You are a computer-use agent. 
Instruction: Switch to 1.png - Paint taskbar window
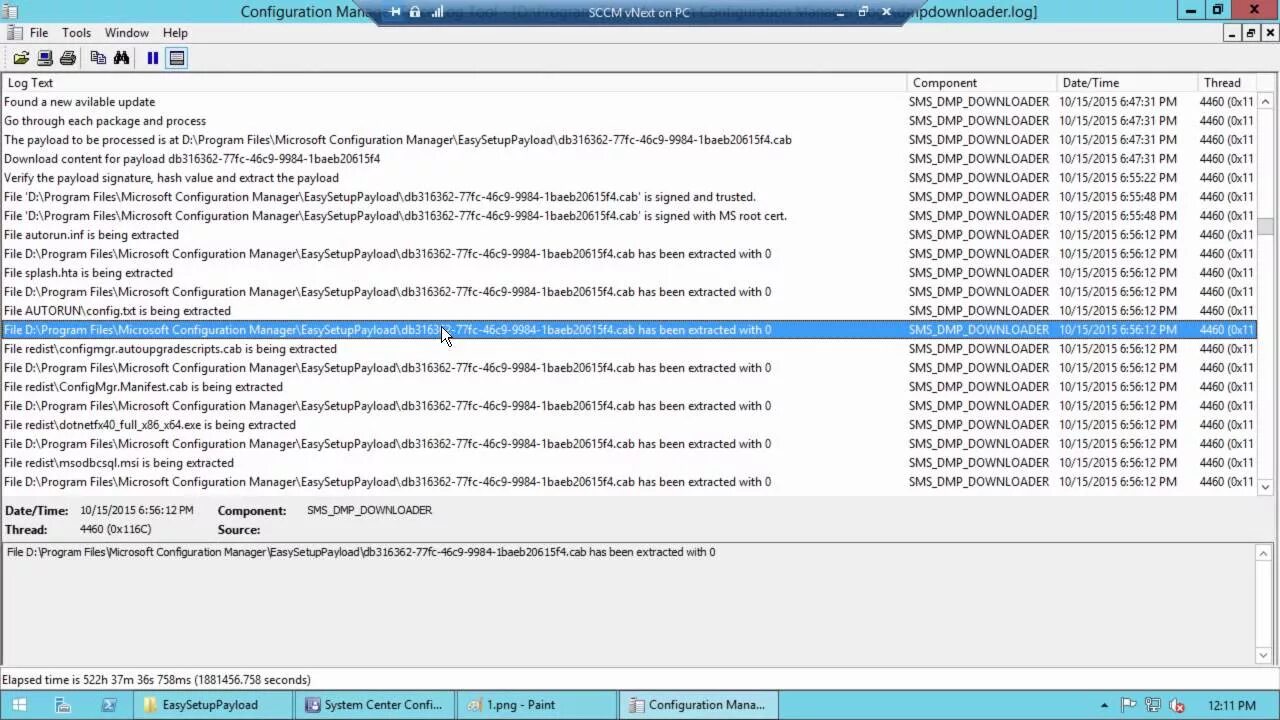538,705
